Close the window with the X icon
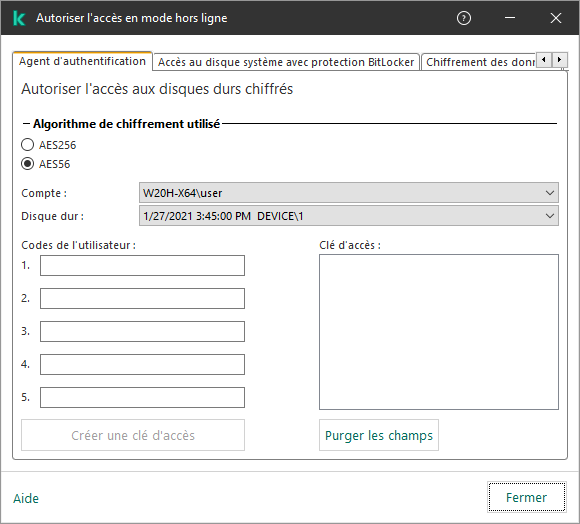Screen dimensions: 580x524 [x=556, y=18]
